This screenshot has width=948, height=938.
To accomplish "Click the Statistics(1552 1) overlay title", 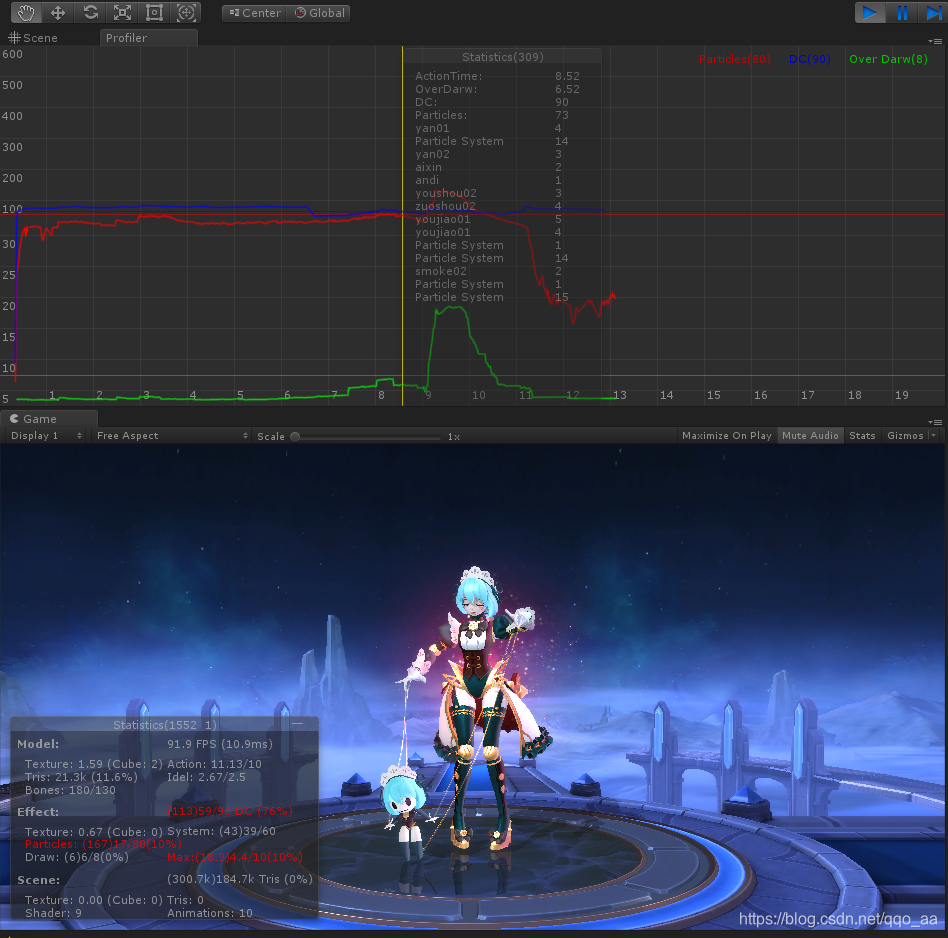I will pyautogui.click(x=164, y=725).
